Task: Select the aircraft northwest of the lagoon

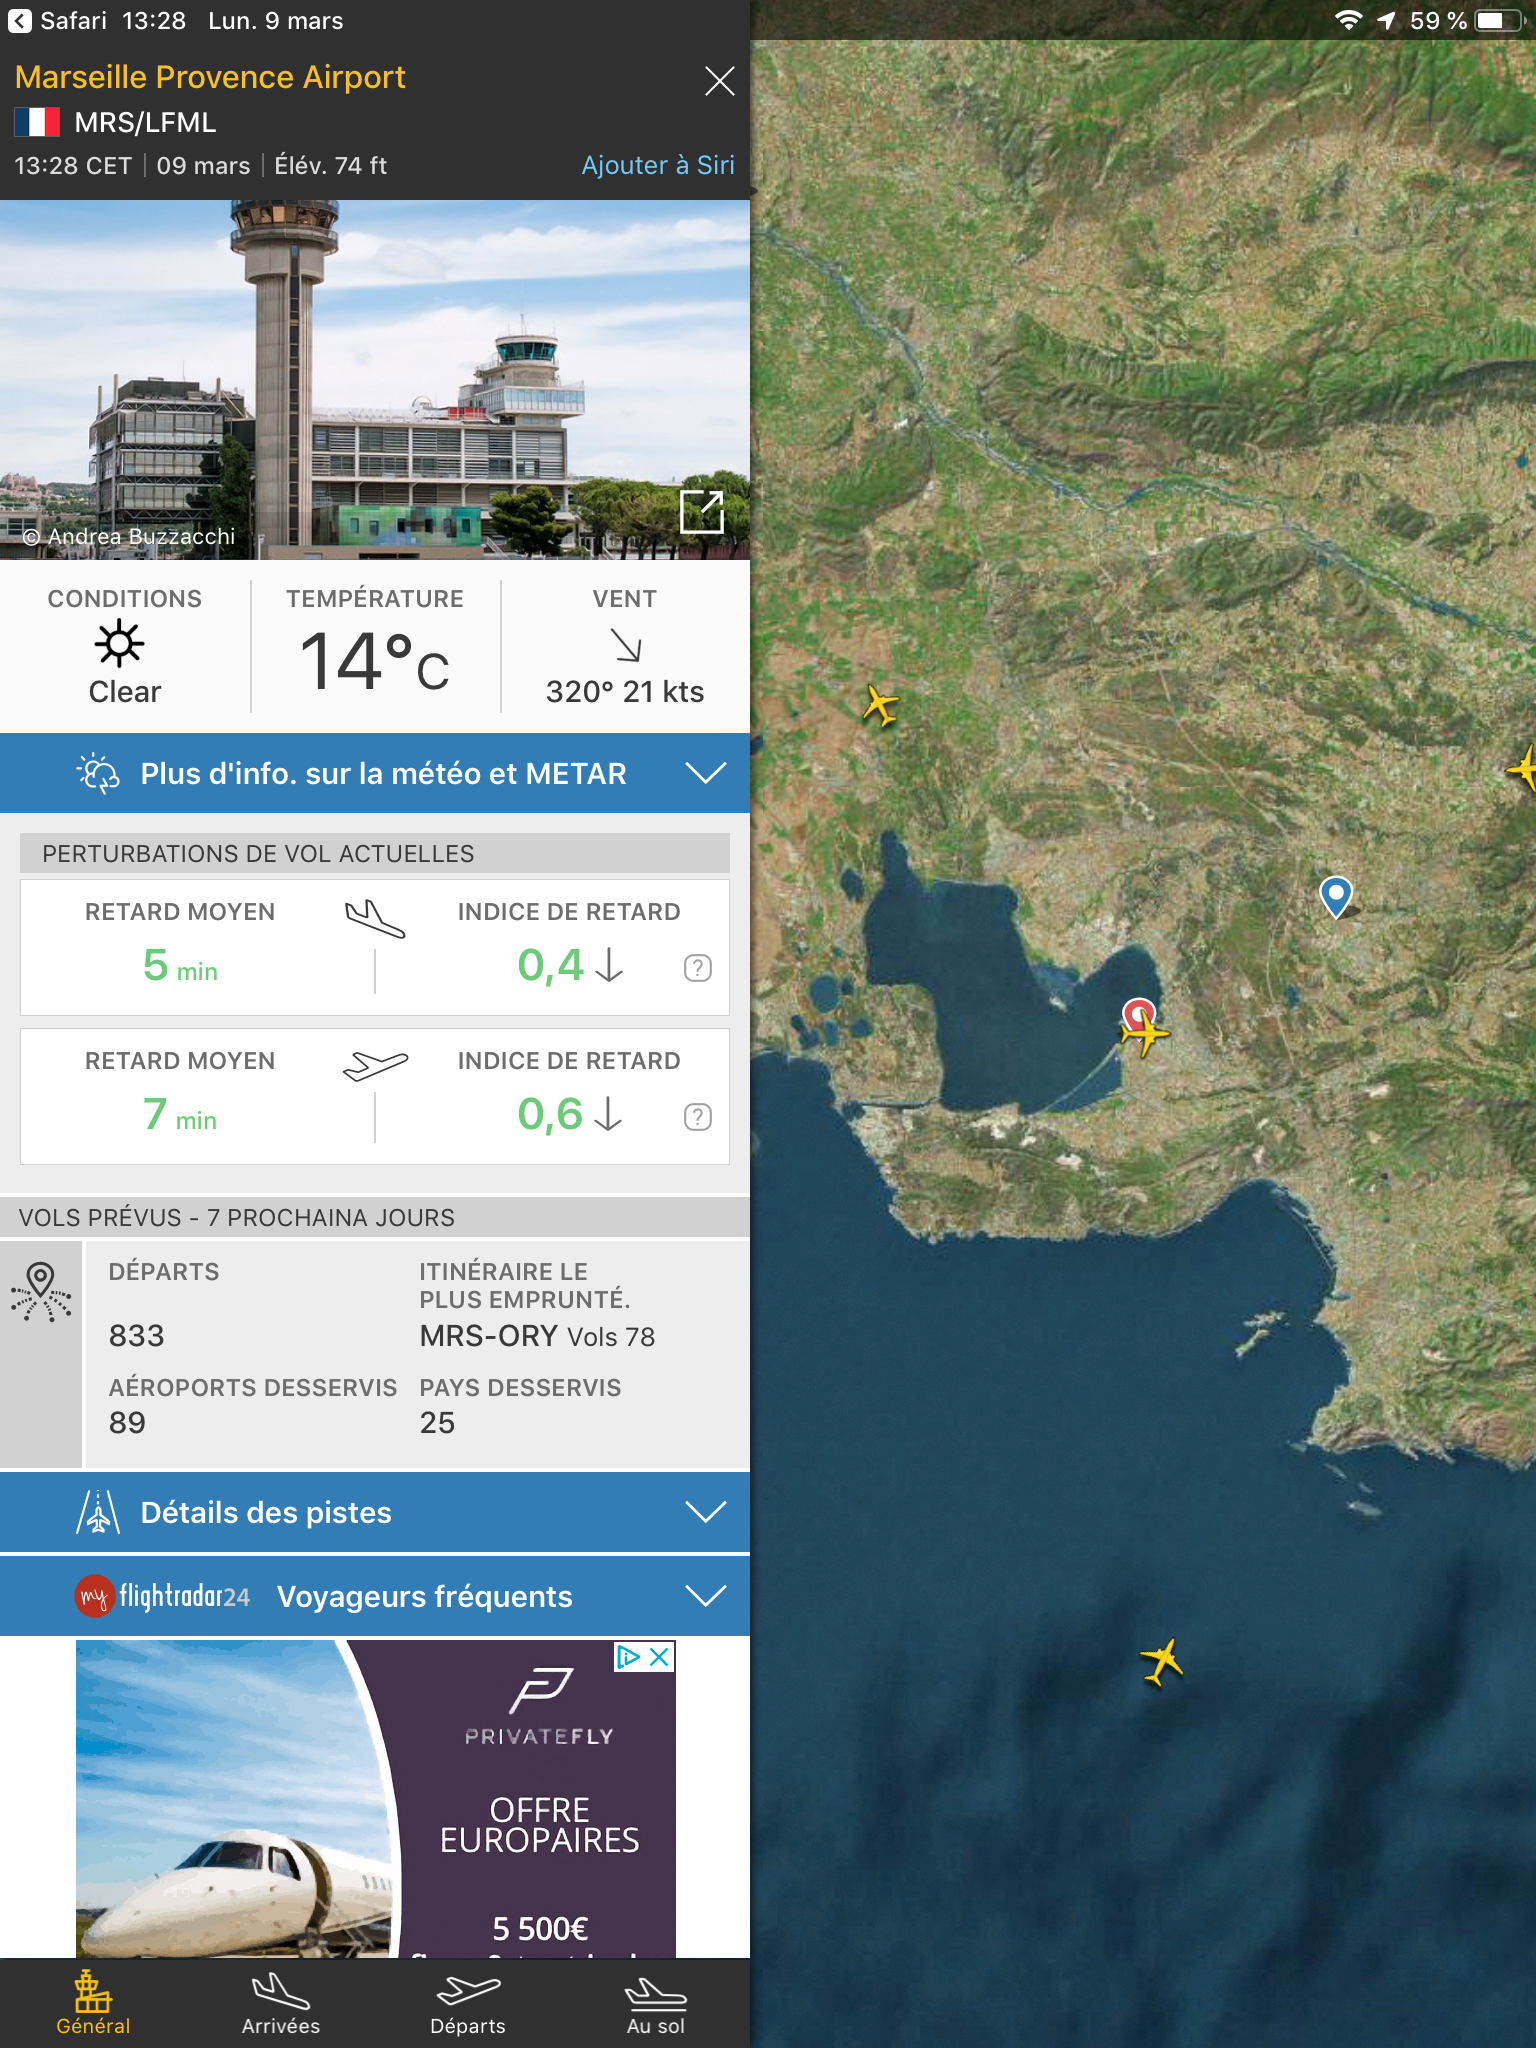Action: 881,705
